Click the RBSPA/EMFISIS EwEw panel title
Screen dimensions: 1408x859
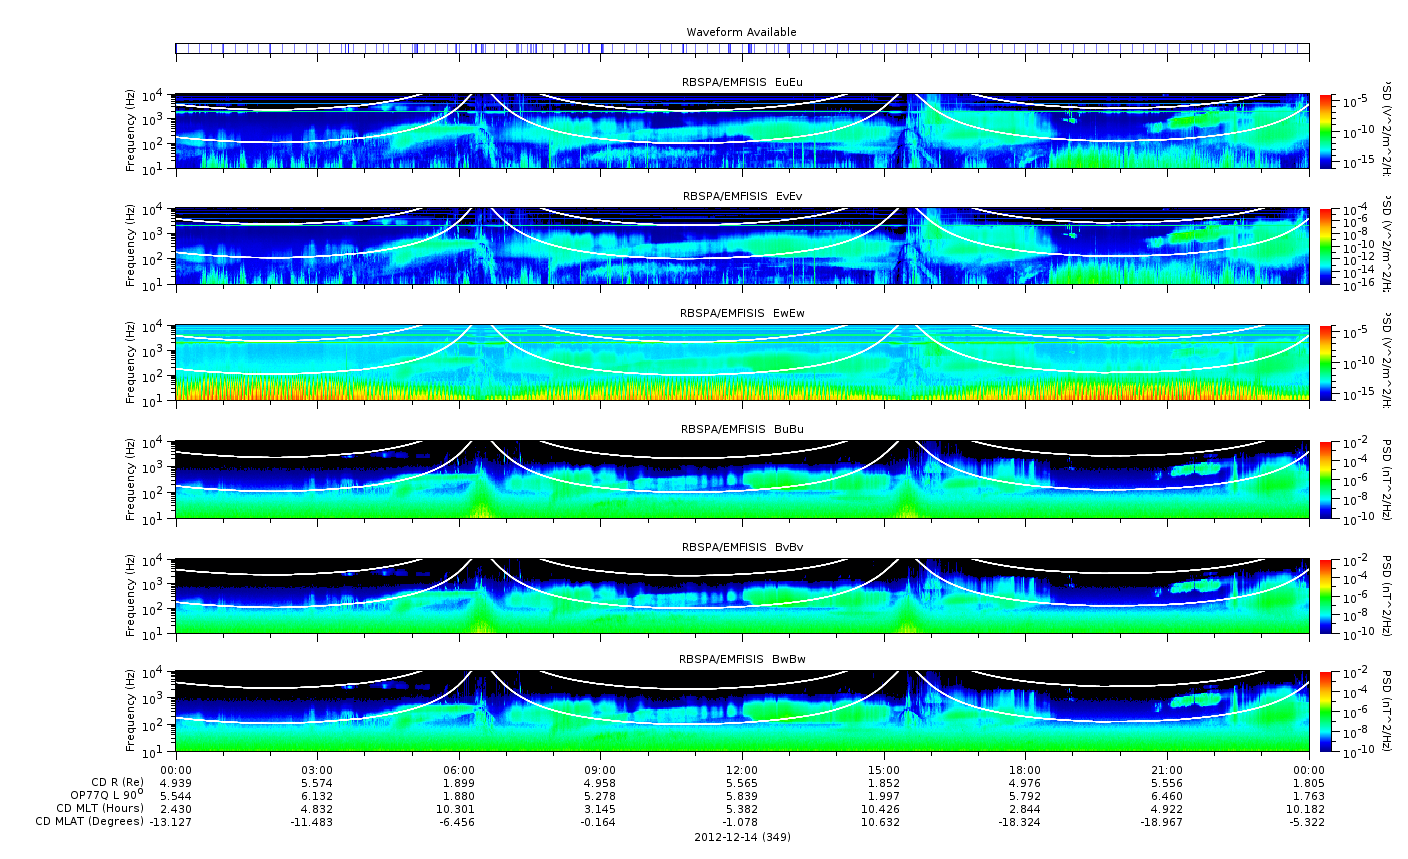[741, 313]
